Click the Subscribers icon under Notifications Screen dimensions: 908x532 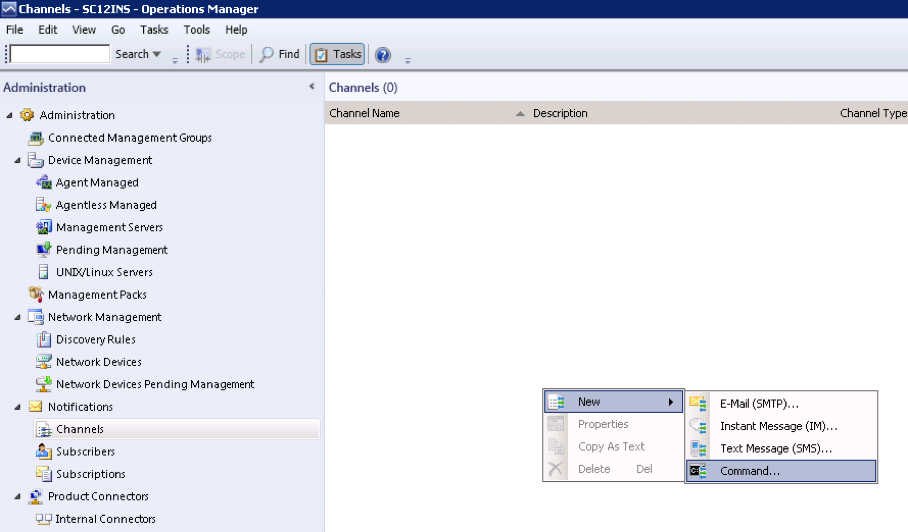pyautogui.click(x=44, y=452)
